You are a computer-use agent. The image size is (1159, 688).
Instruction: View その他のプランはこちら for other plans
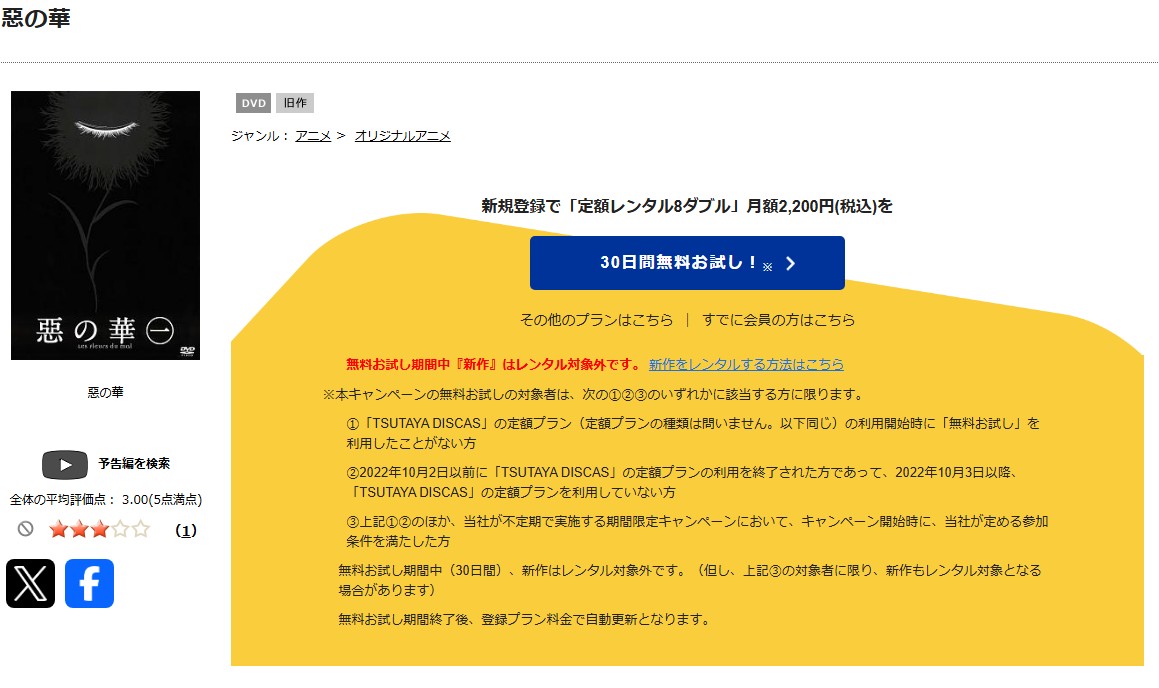596,320
